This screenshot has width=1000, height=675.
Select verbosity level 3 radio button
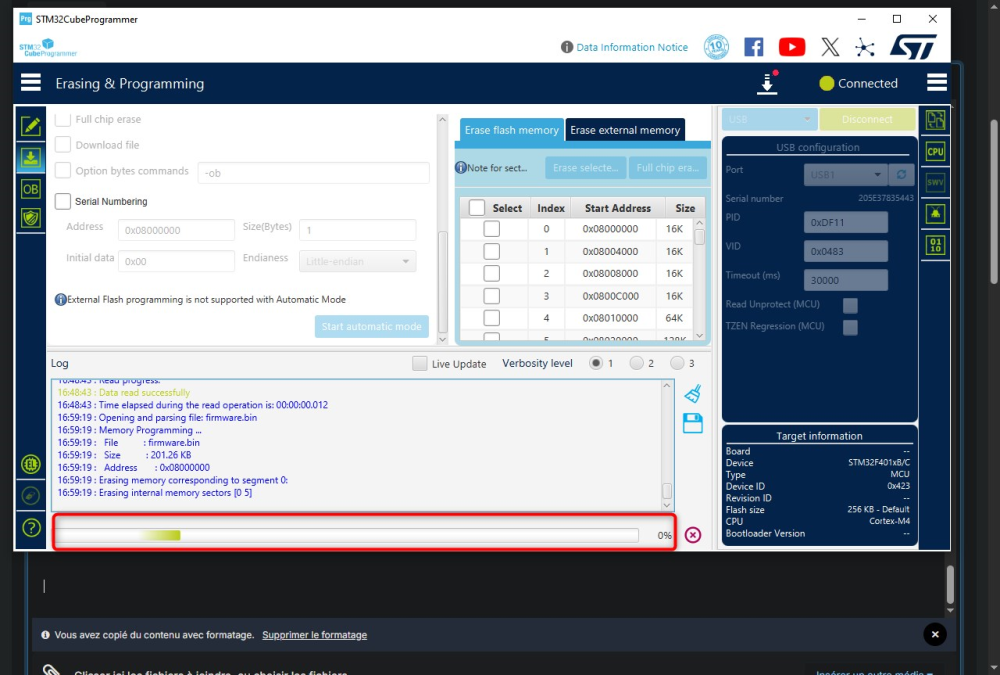pyautogui.click(x=677, y=363)
